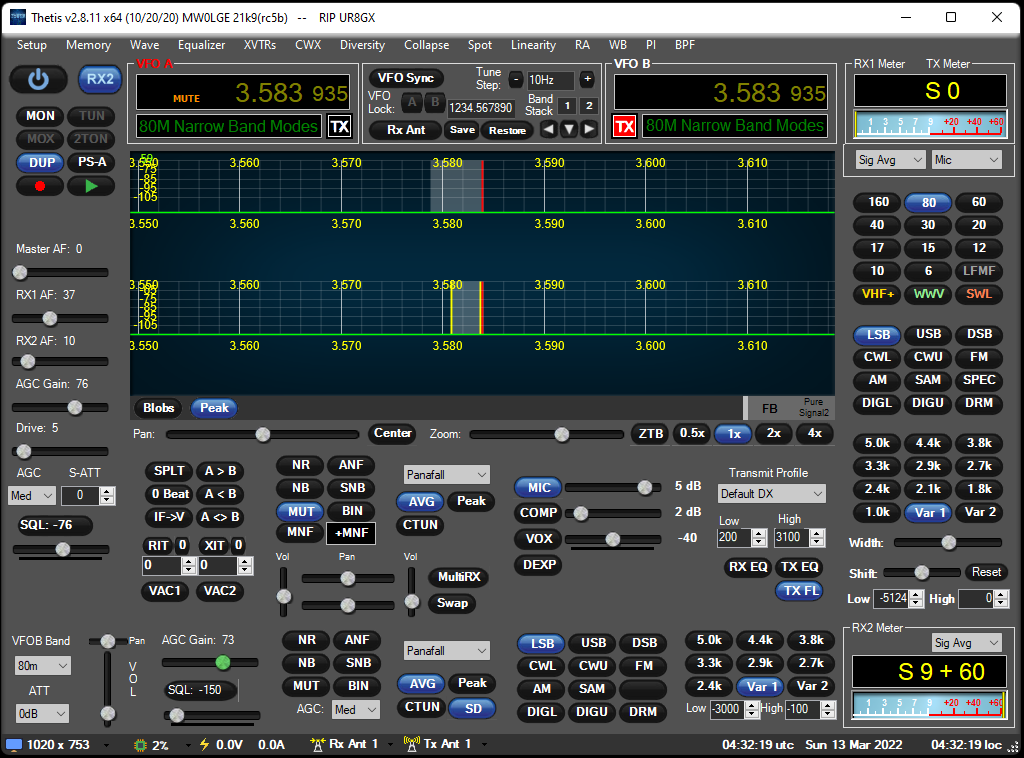Copy VFO with the A > B button

[220, 471]
